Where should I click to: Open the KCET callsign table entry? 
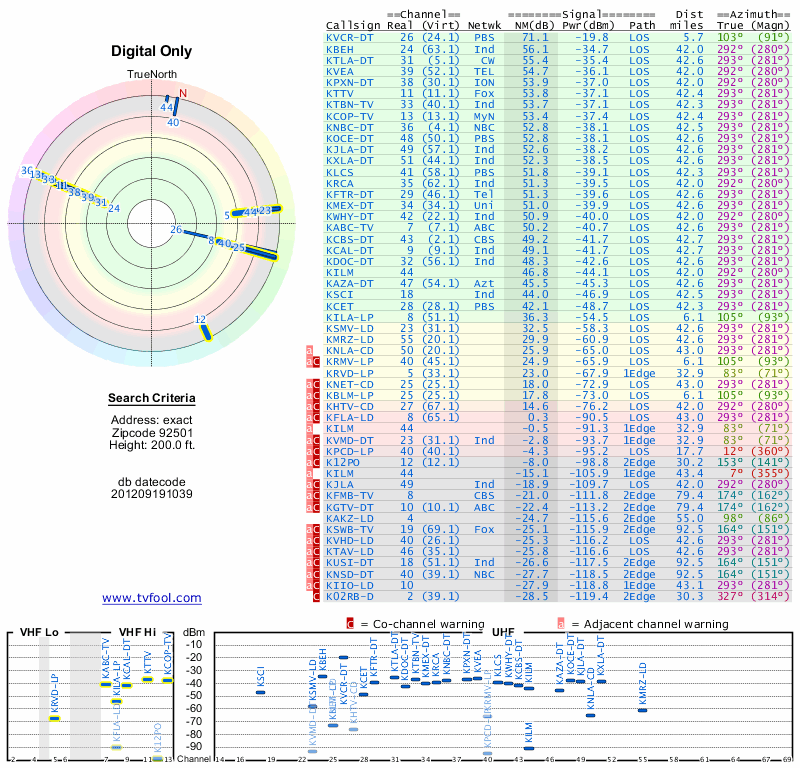(340, 306)
